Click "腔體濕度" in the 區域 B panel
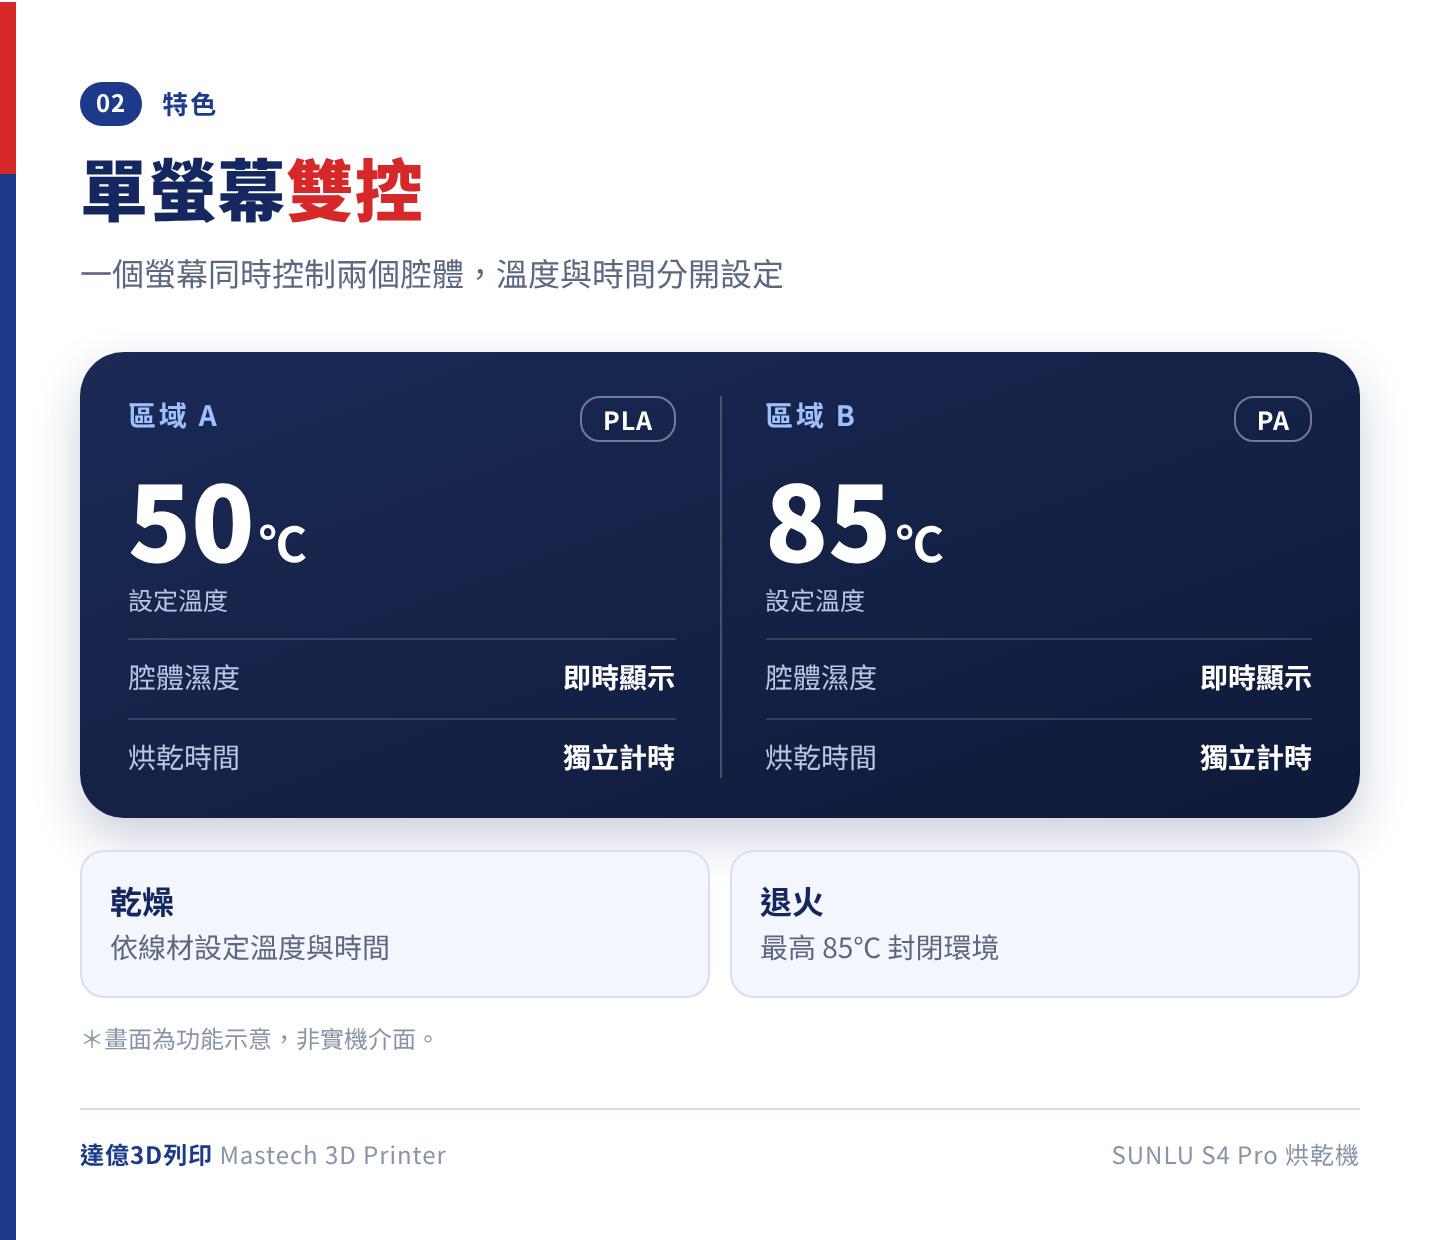 821,678
